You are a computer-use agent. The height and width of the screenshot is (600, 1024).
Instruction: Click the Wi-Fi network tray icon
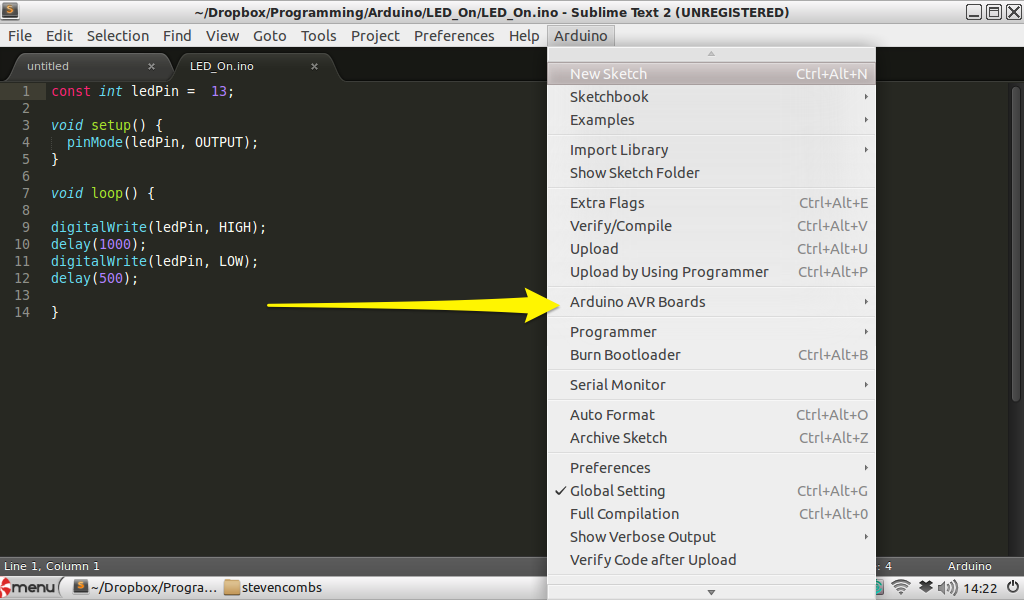901,587
